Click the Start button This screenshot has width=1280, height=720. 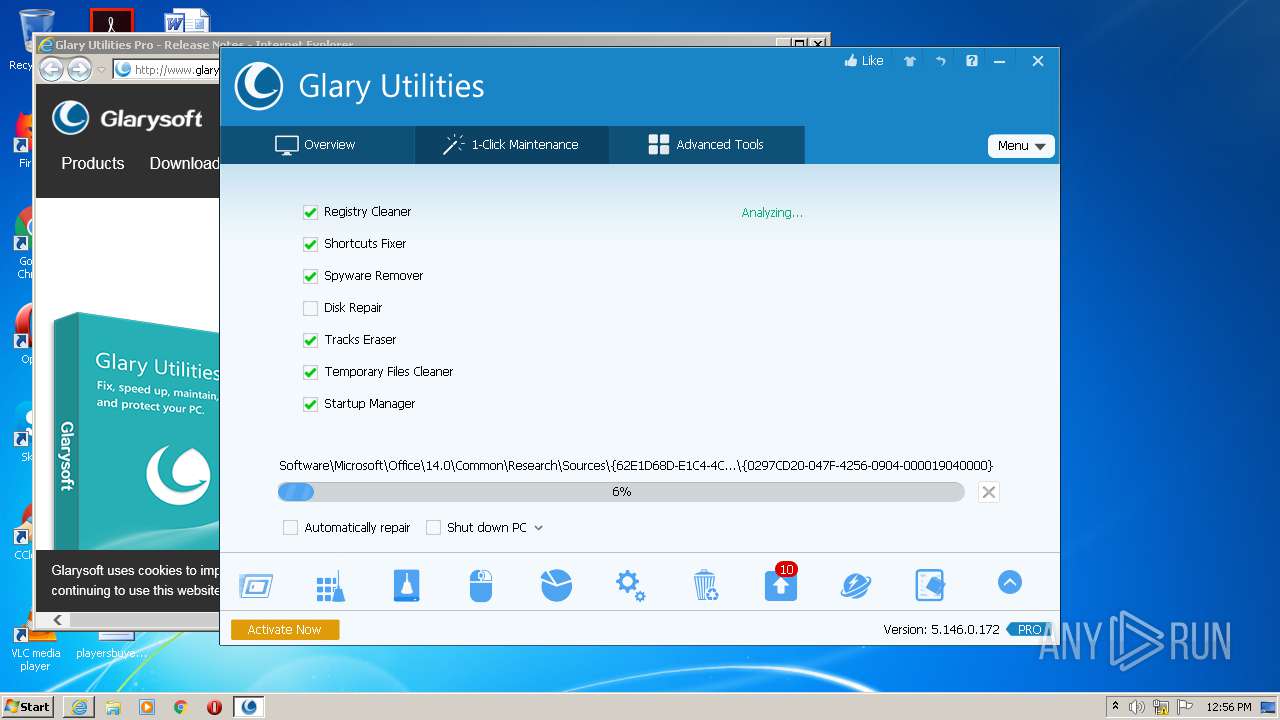pyautogui.click(x=27, y=706)
